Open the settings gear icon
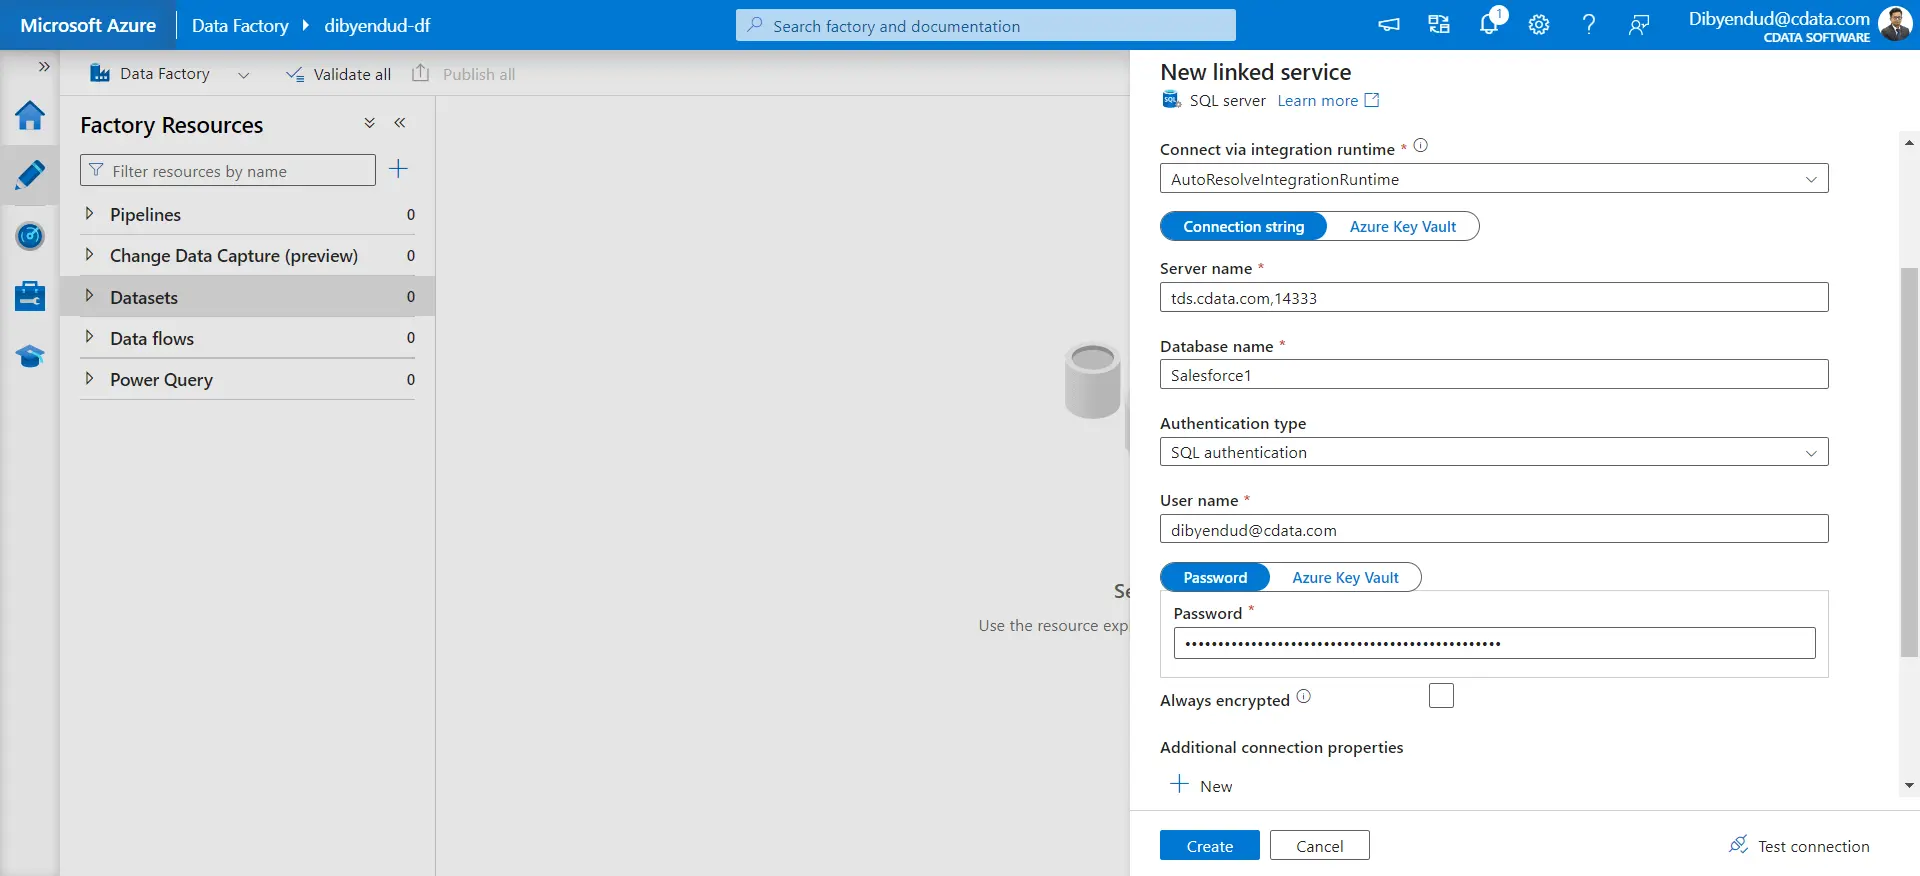Viewport: 1920px width, 876px height. tap(1539, 25)
